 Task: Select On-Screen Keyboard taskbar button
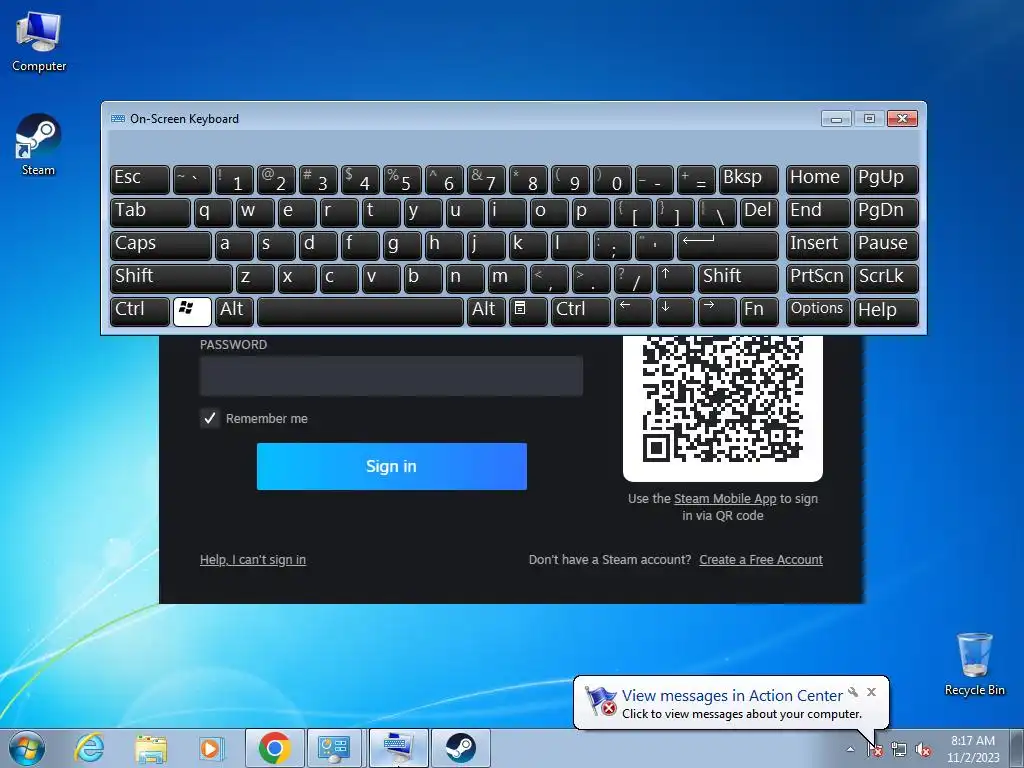[x=398, y=748]
